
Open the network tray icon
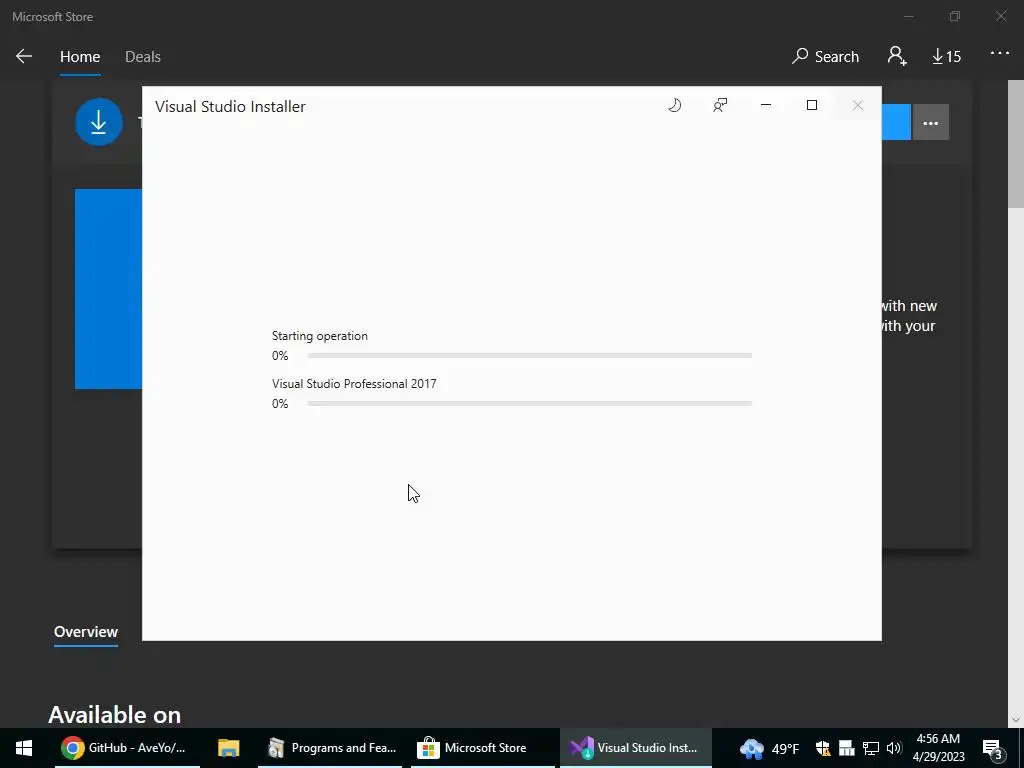[870, 748]
